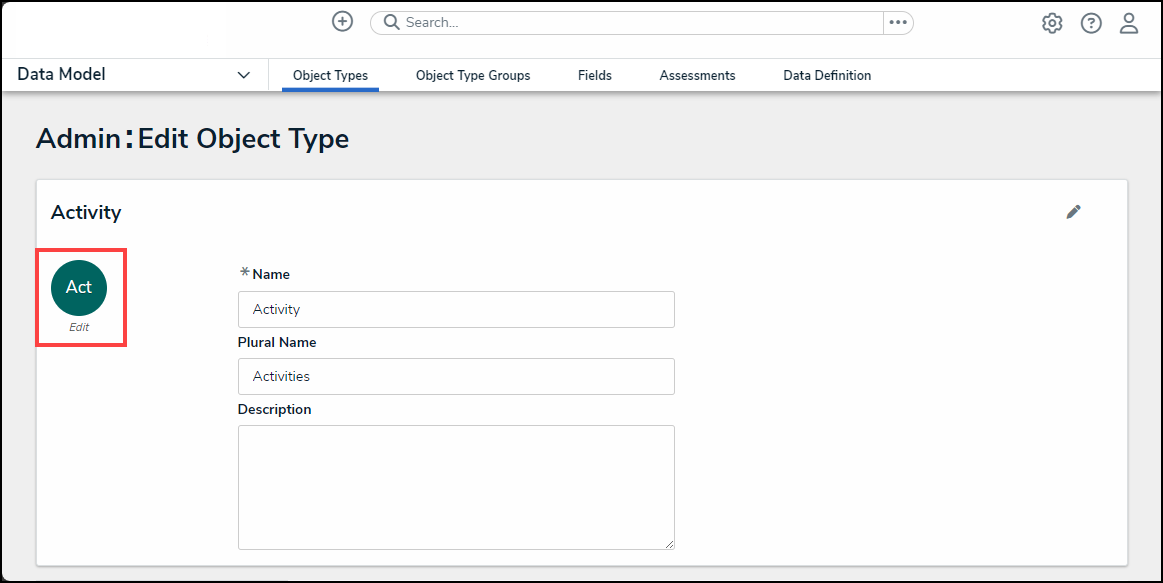Select the Assessments tab
The width and height of the screenshot is (1163, 583).
697,76
